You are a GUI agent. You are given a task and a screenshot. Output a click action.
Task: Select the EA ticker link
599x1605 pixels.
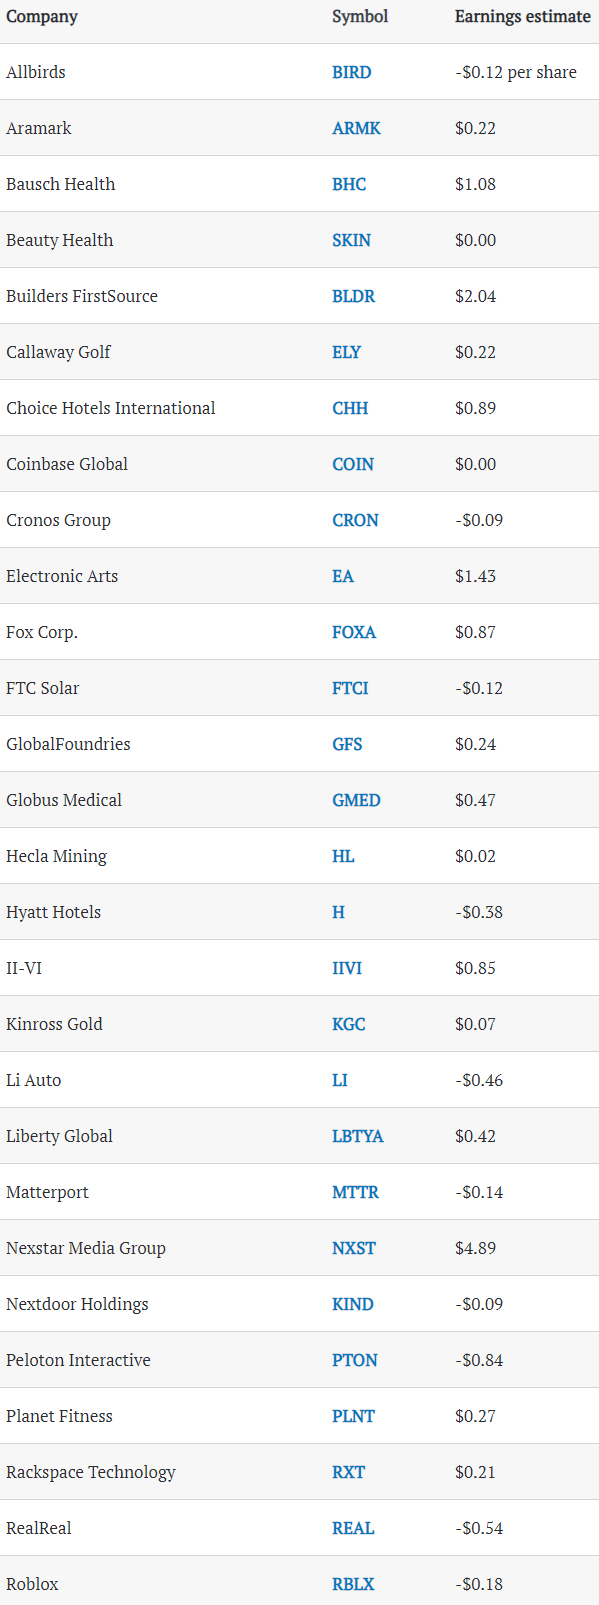[x=343, y=576]
